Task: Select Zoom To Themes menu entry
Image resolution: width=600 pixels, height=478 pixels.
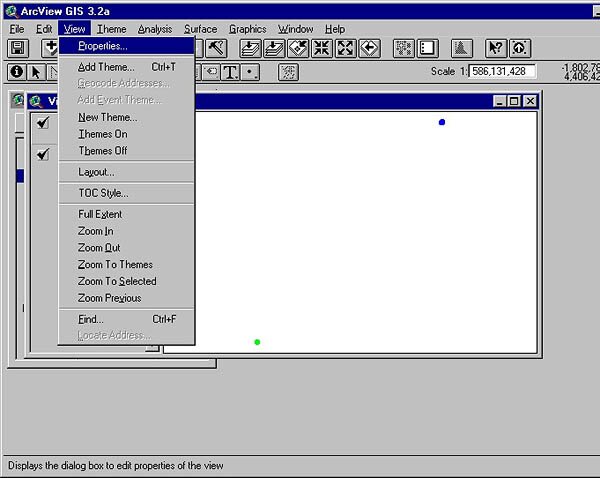Action: 127,264
